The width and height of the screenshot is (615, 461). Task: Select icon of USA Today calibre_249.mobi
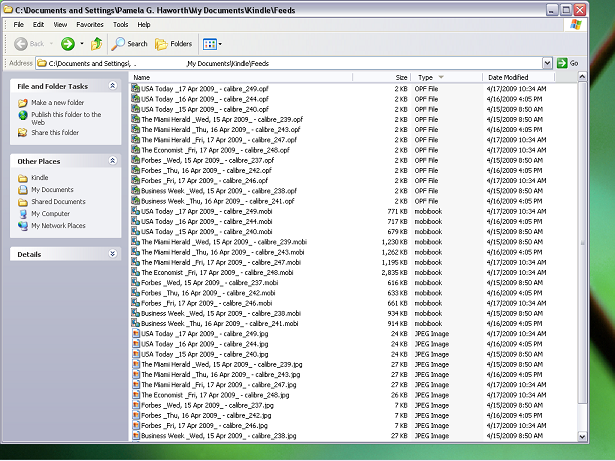(x=135, y=211)
